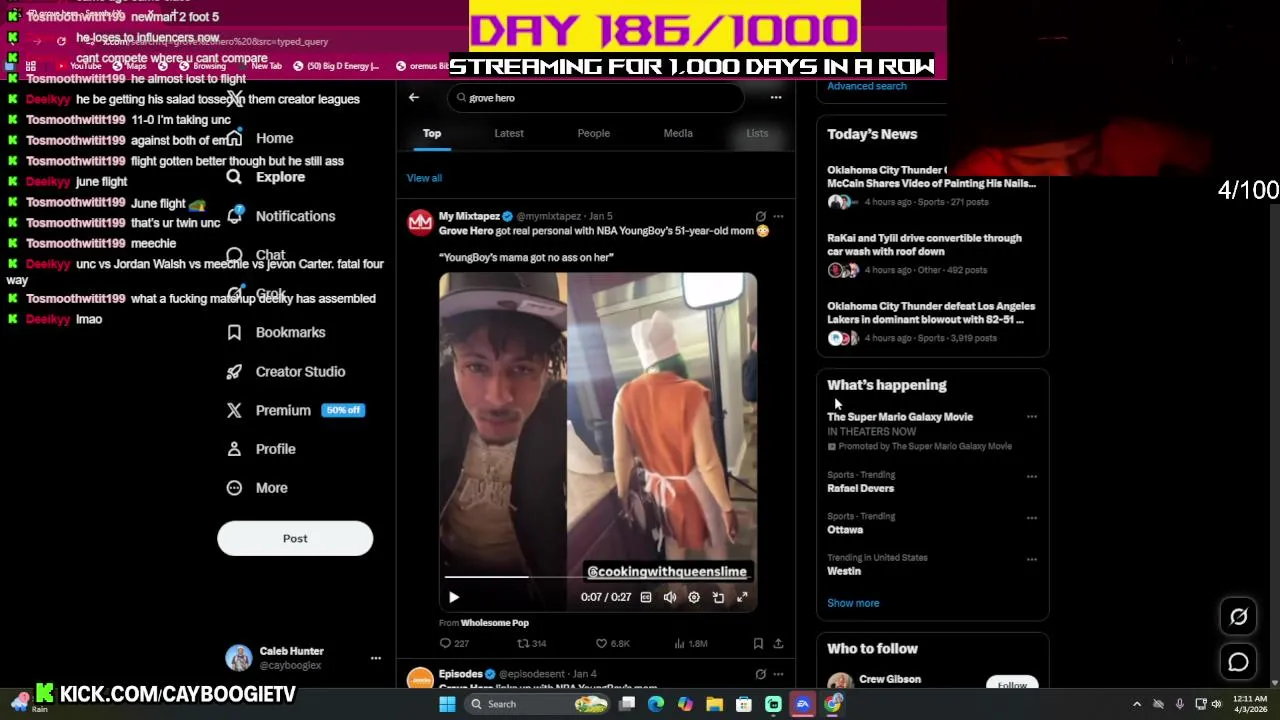Open the Grok floating button on the right edge
Image resolution: width=1280 pixels, height=720 pixels.
[1238, 617]
